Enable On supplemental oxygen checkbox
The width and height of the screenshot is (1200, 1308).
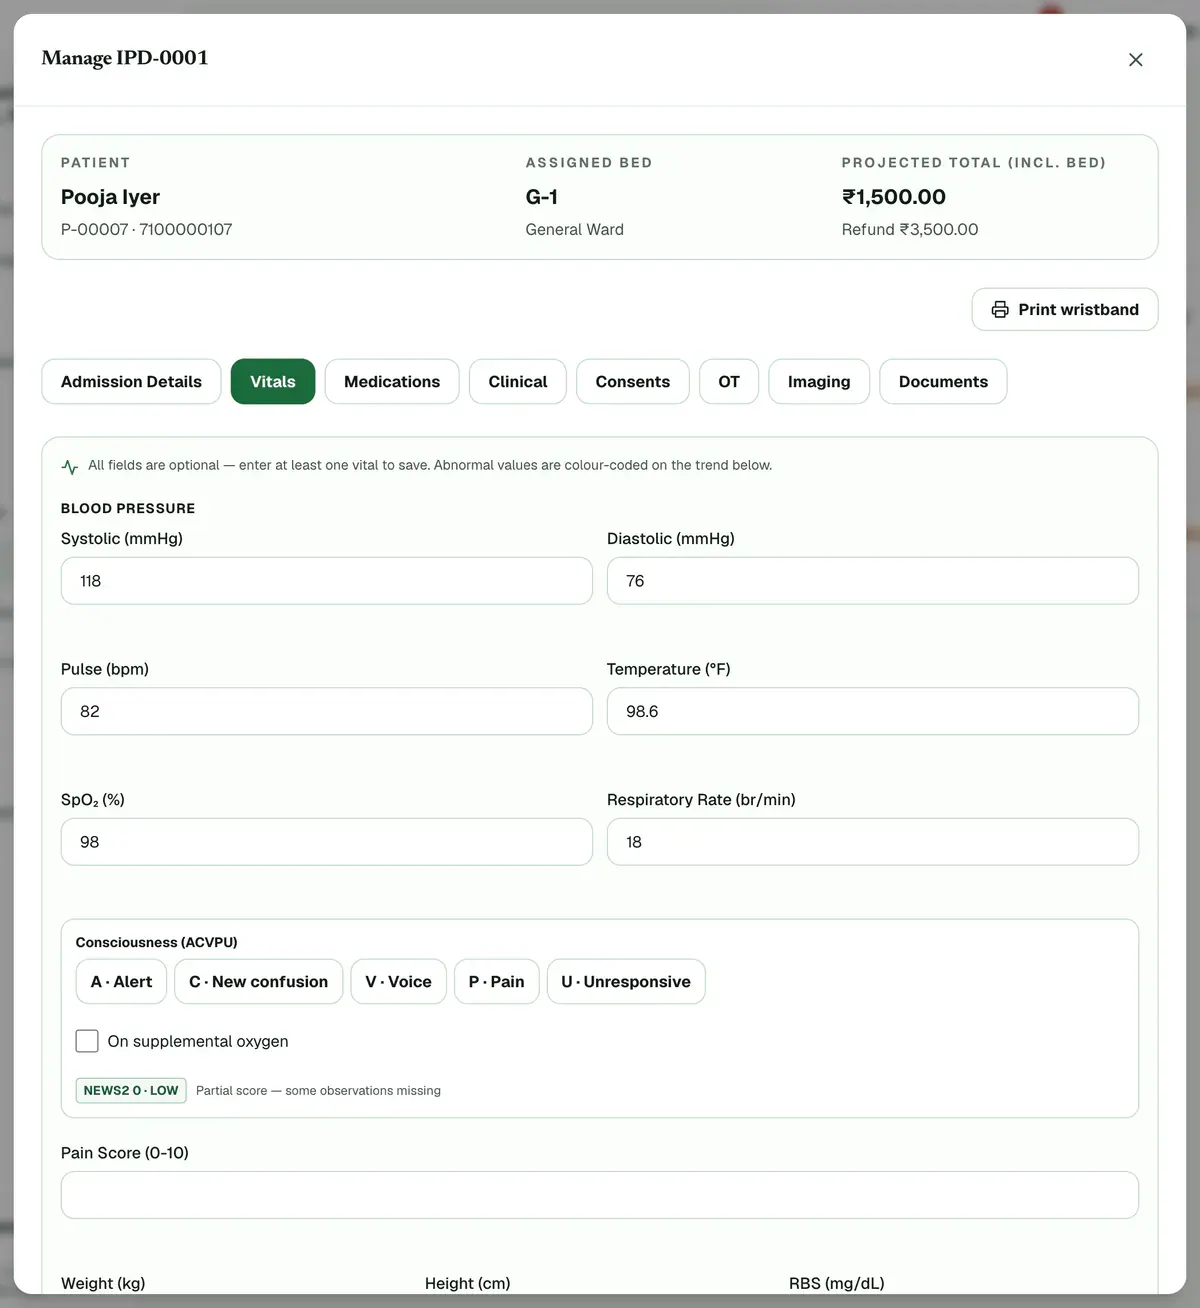tap(87, 1041)
